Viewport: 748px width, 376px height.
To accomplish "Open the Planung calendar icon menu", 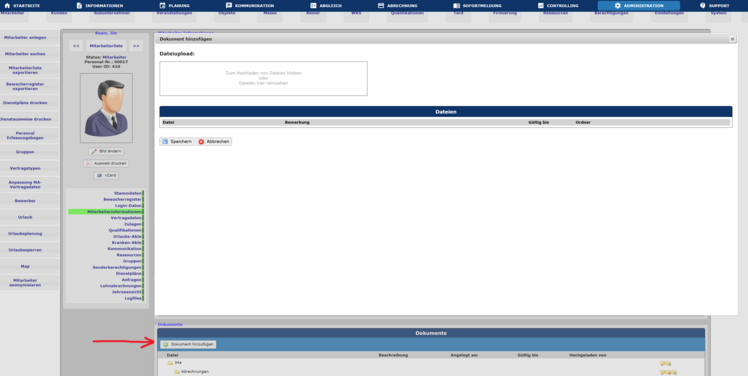I will pyautogui.click(x=162, y=6).
